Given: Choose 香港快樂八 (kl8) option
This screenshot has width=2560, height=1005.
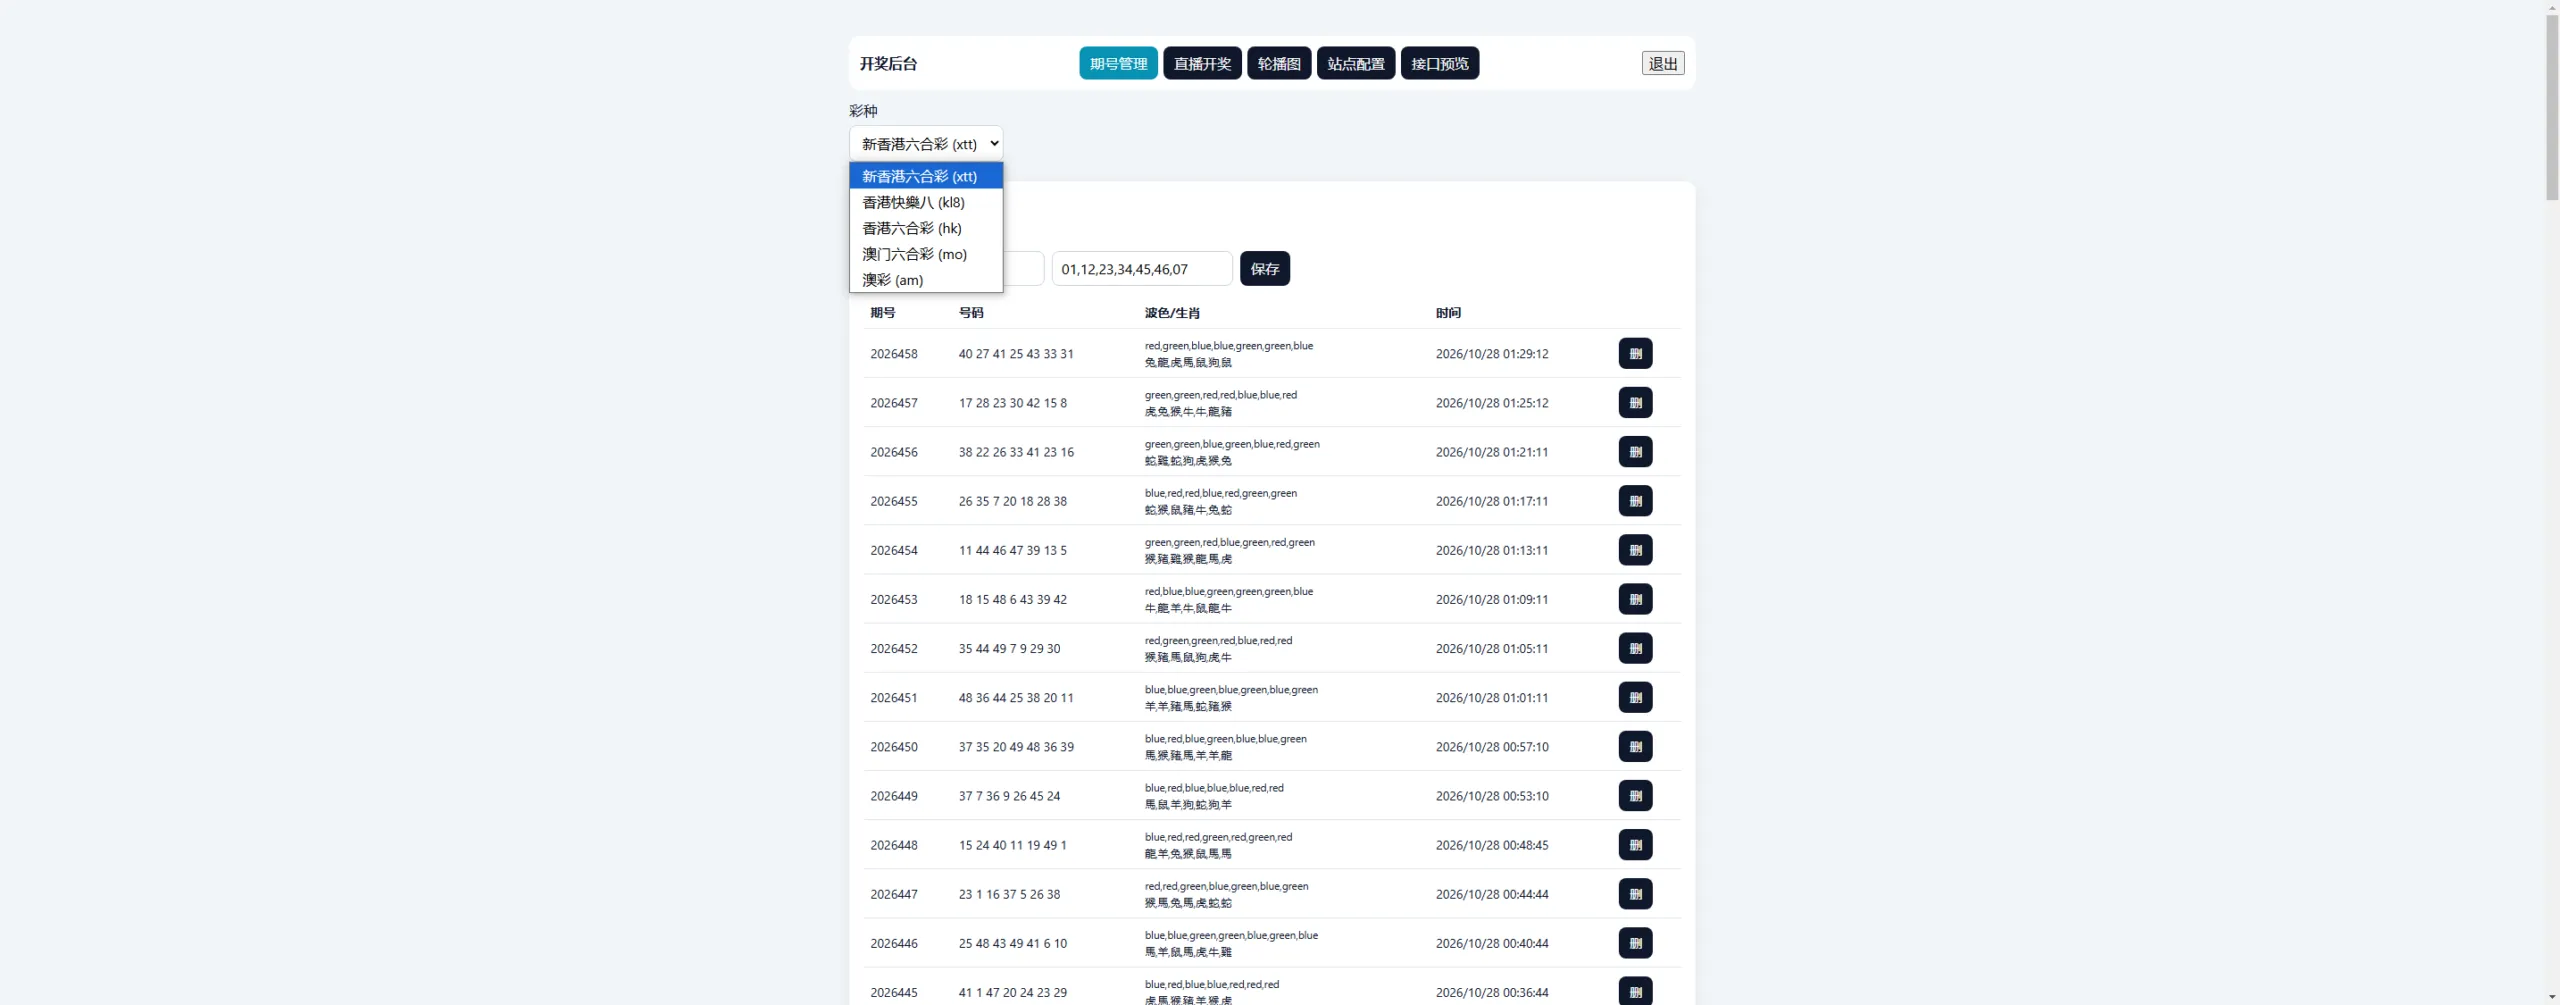Looking at the screenshot, I should click(926, 202).
